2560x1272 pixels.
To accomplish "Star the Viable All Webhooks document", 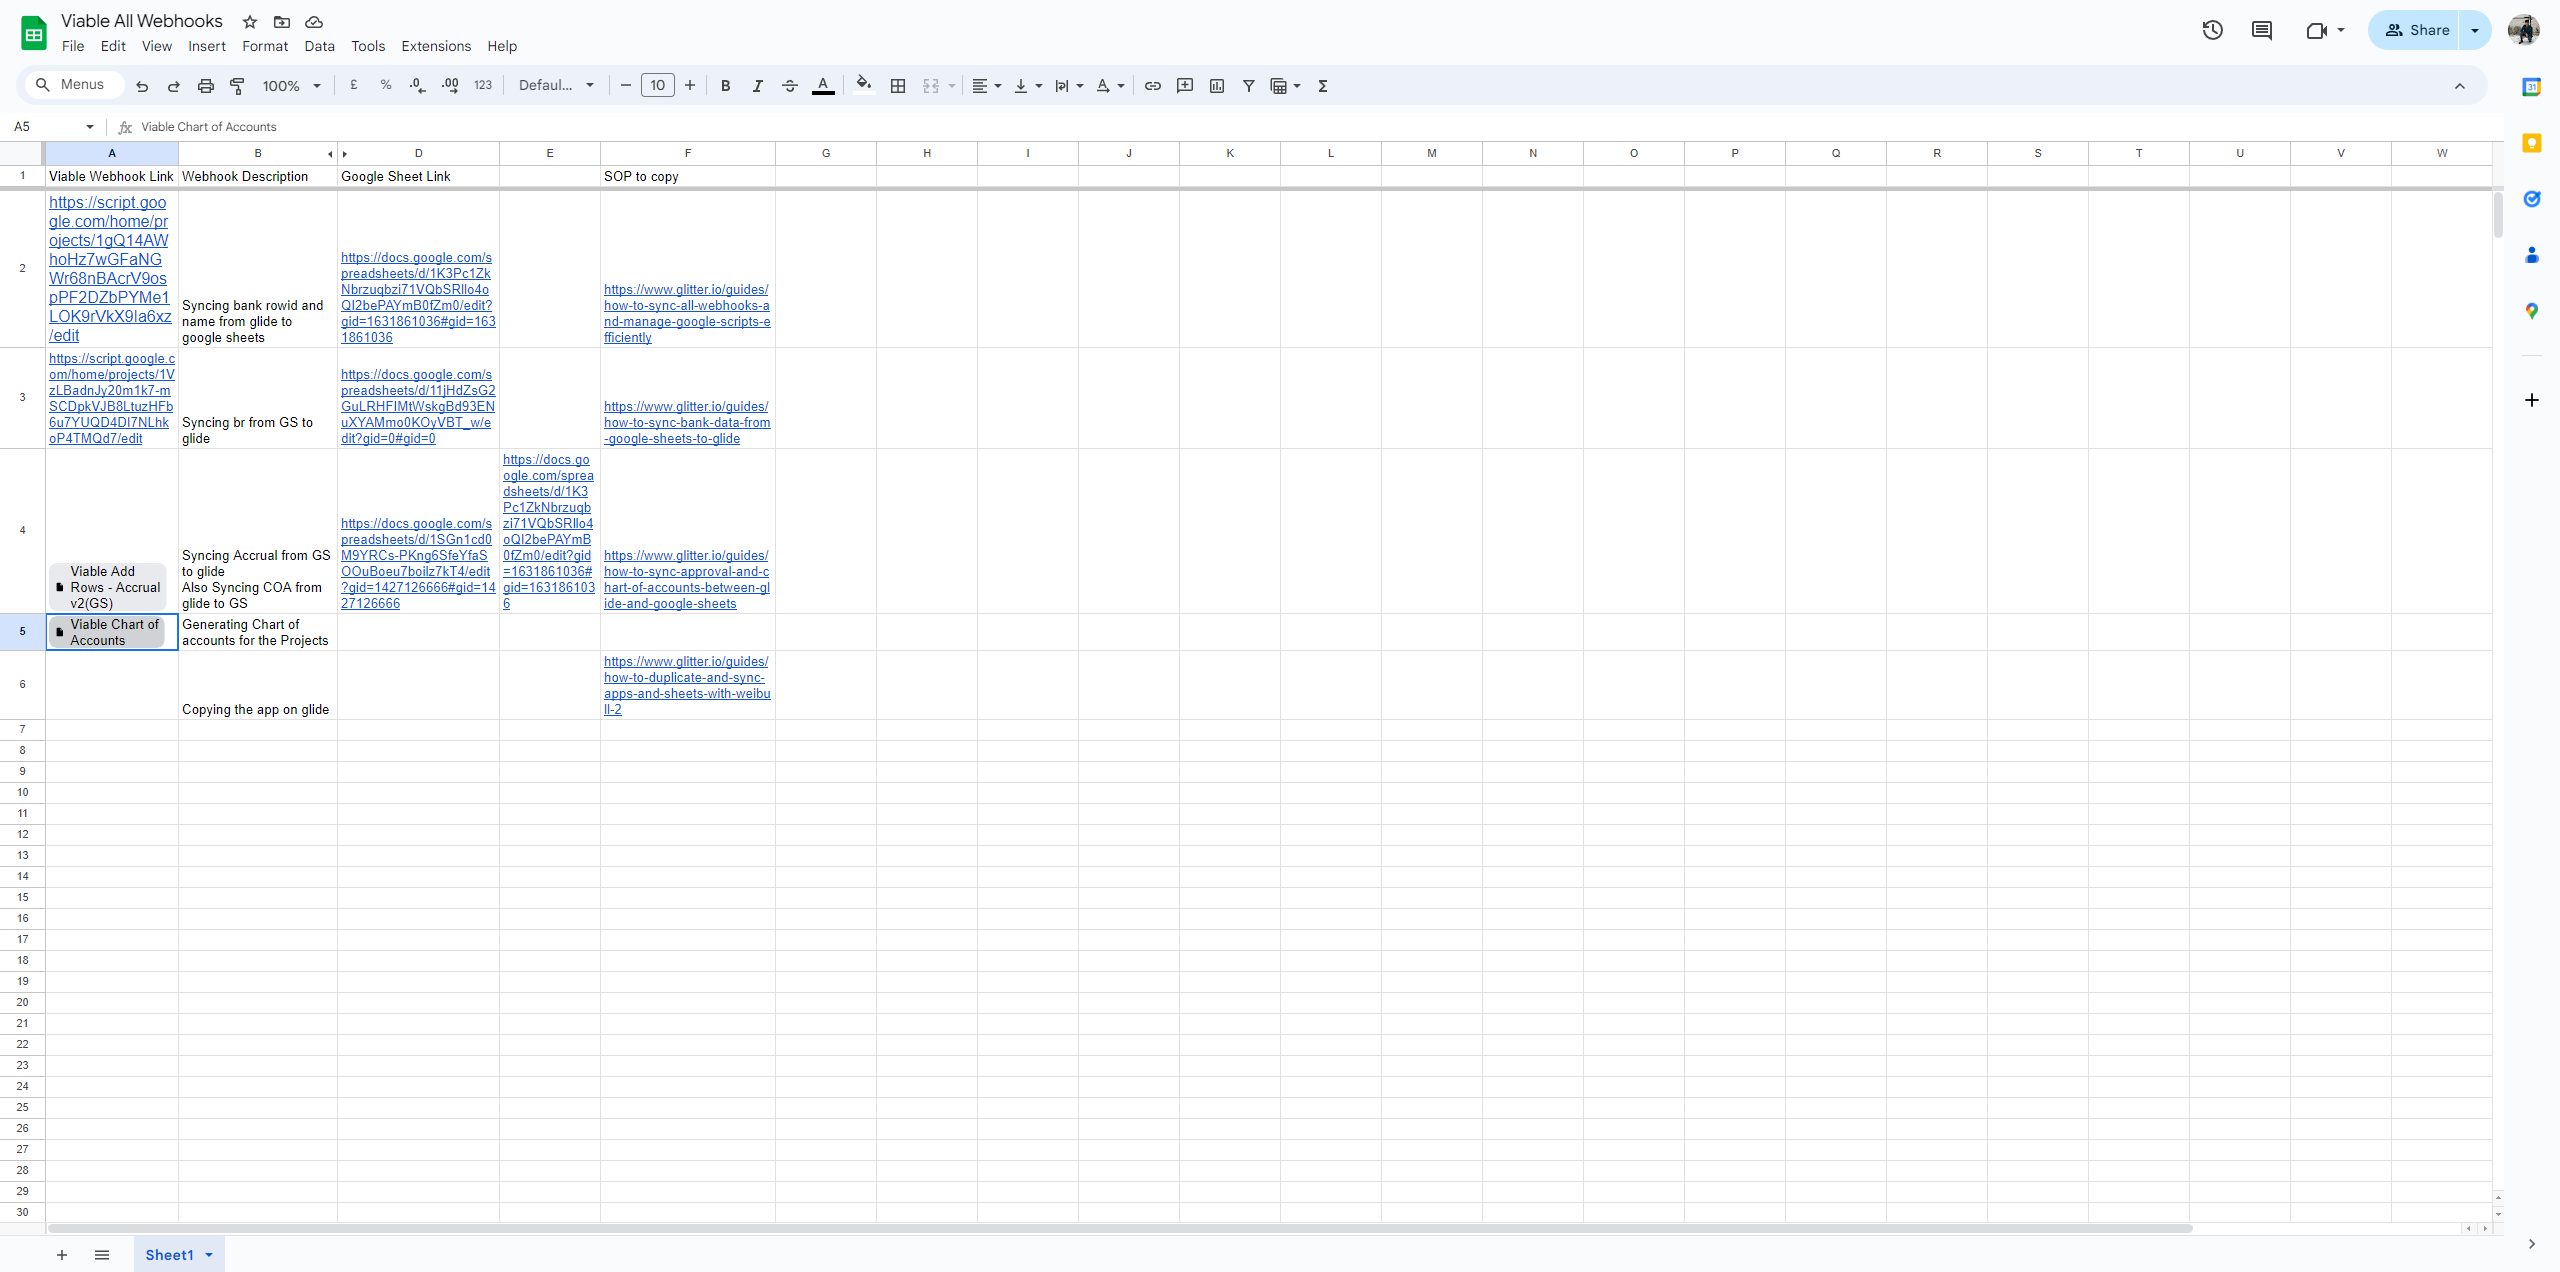I will [250, 22].
